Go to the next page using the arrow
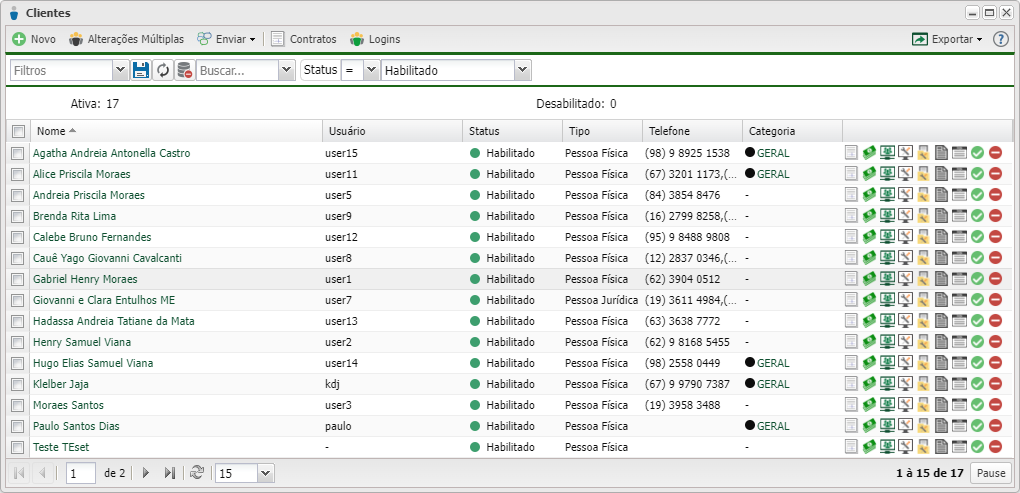The height and width of the screenshot is (493, 1020). coord(146,473)
